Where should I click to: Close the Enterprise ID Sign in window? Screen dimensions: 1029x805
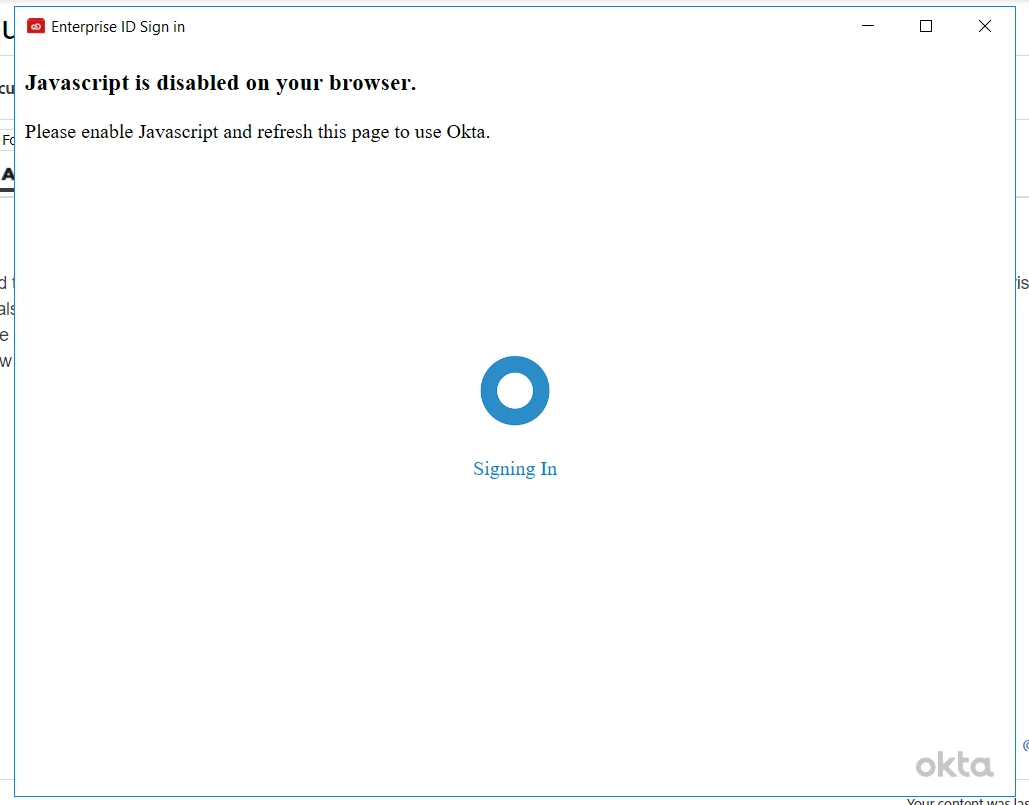pyautogui.click(x=984, y=26)
